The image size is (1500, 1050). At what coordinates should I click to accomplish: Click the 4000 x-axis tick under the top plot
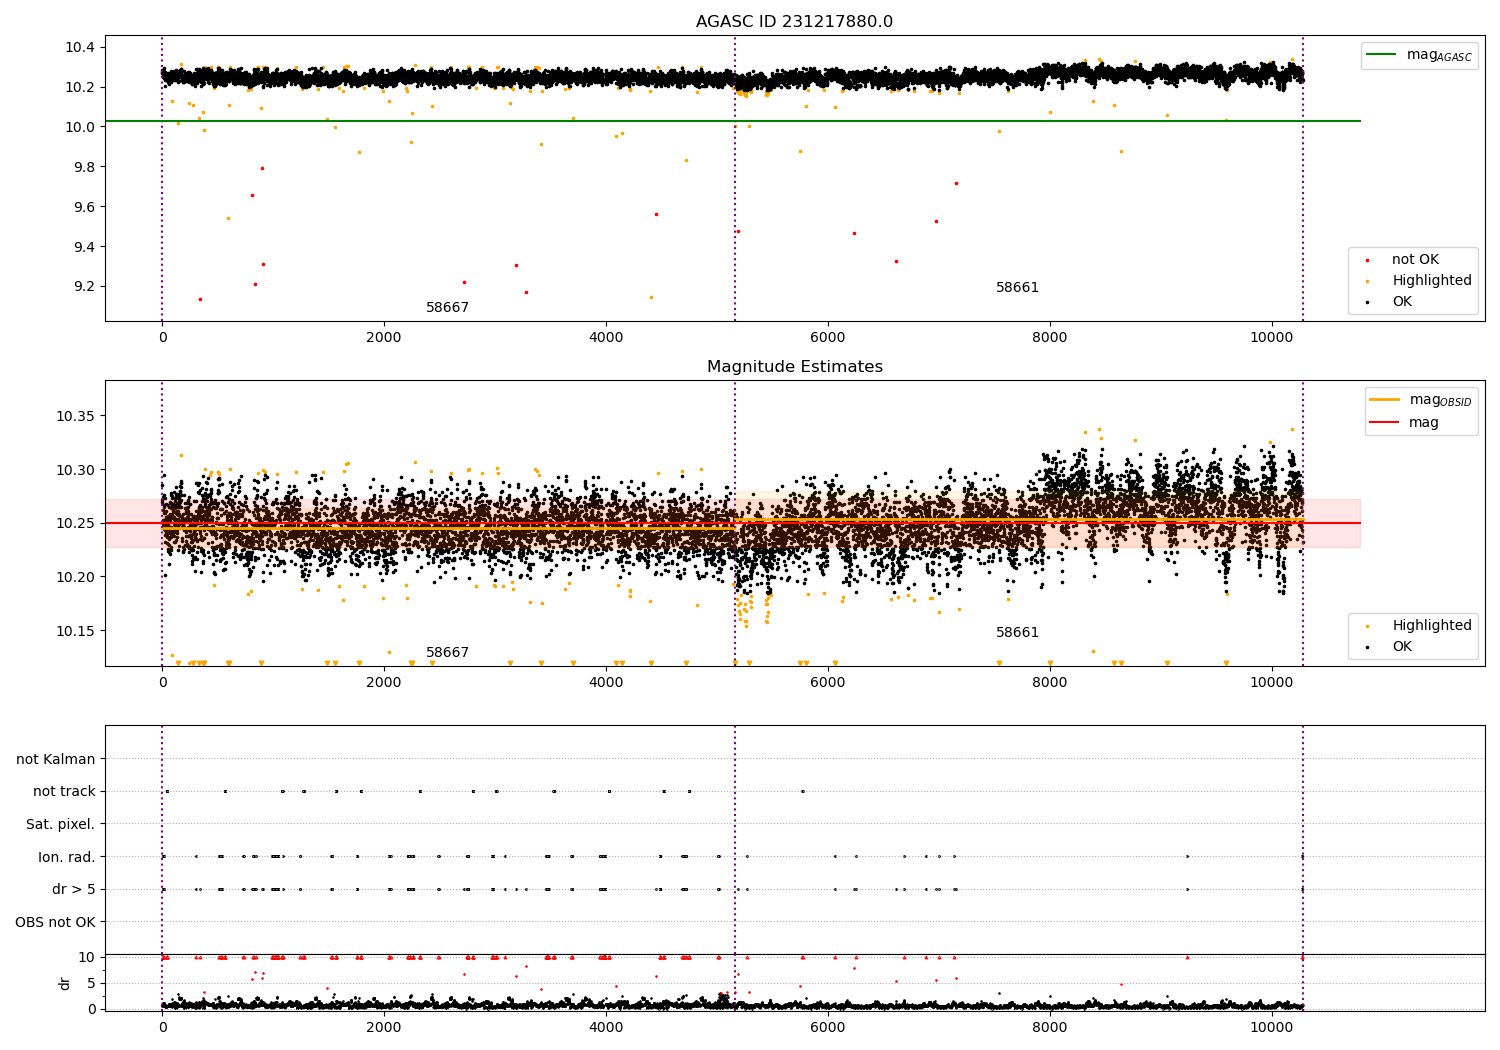tap(606, 338)
